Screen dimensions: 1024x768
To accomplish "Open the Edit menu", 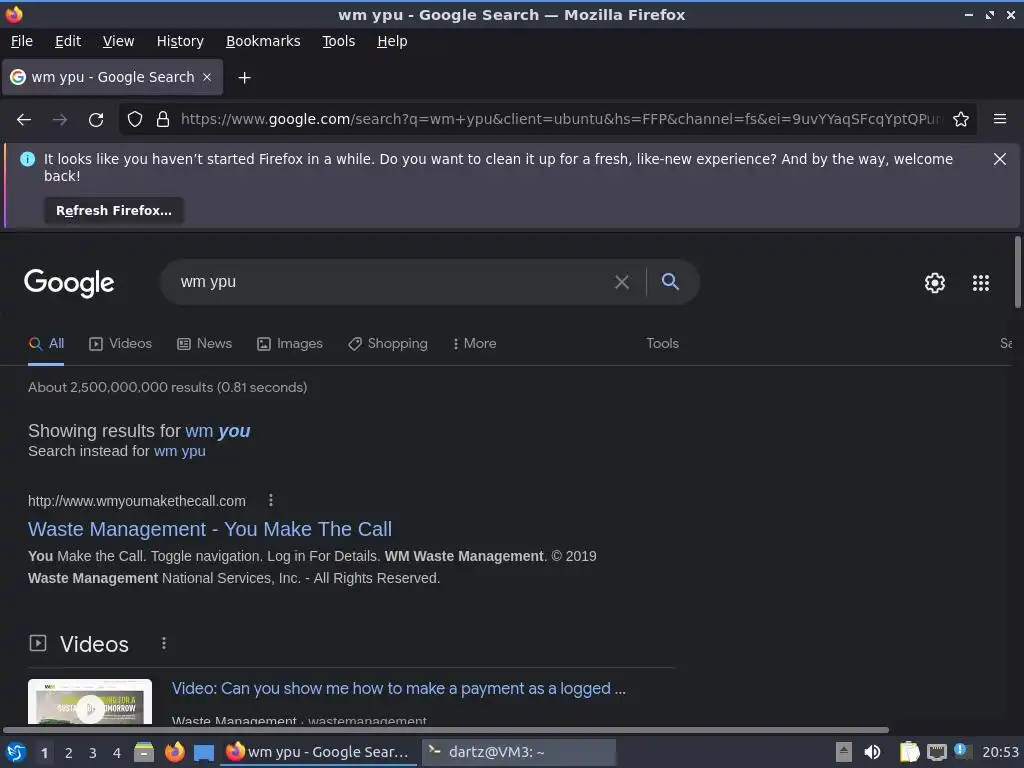I will (x=68, y=41).
